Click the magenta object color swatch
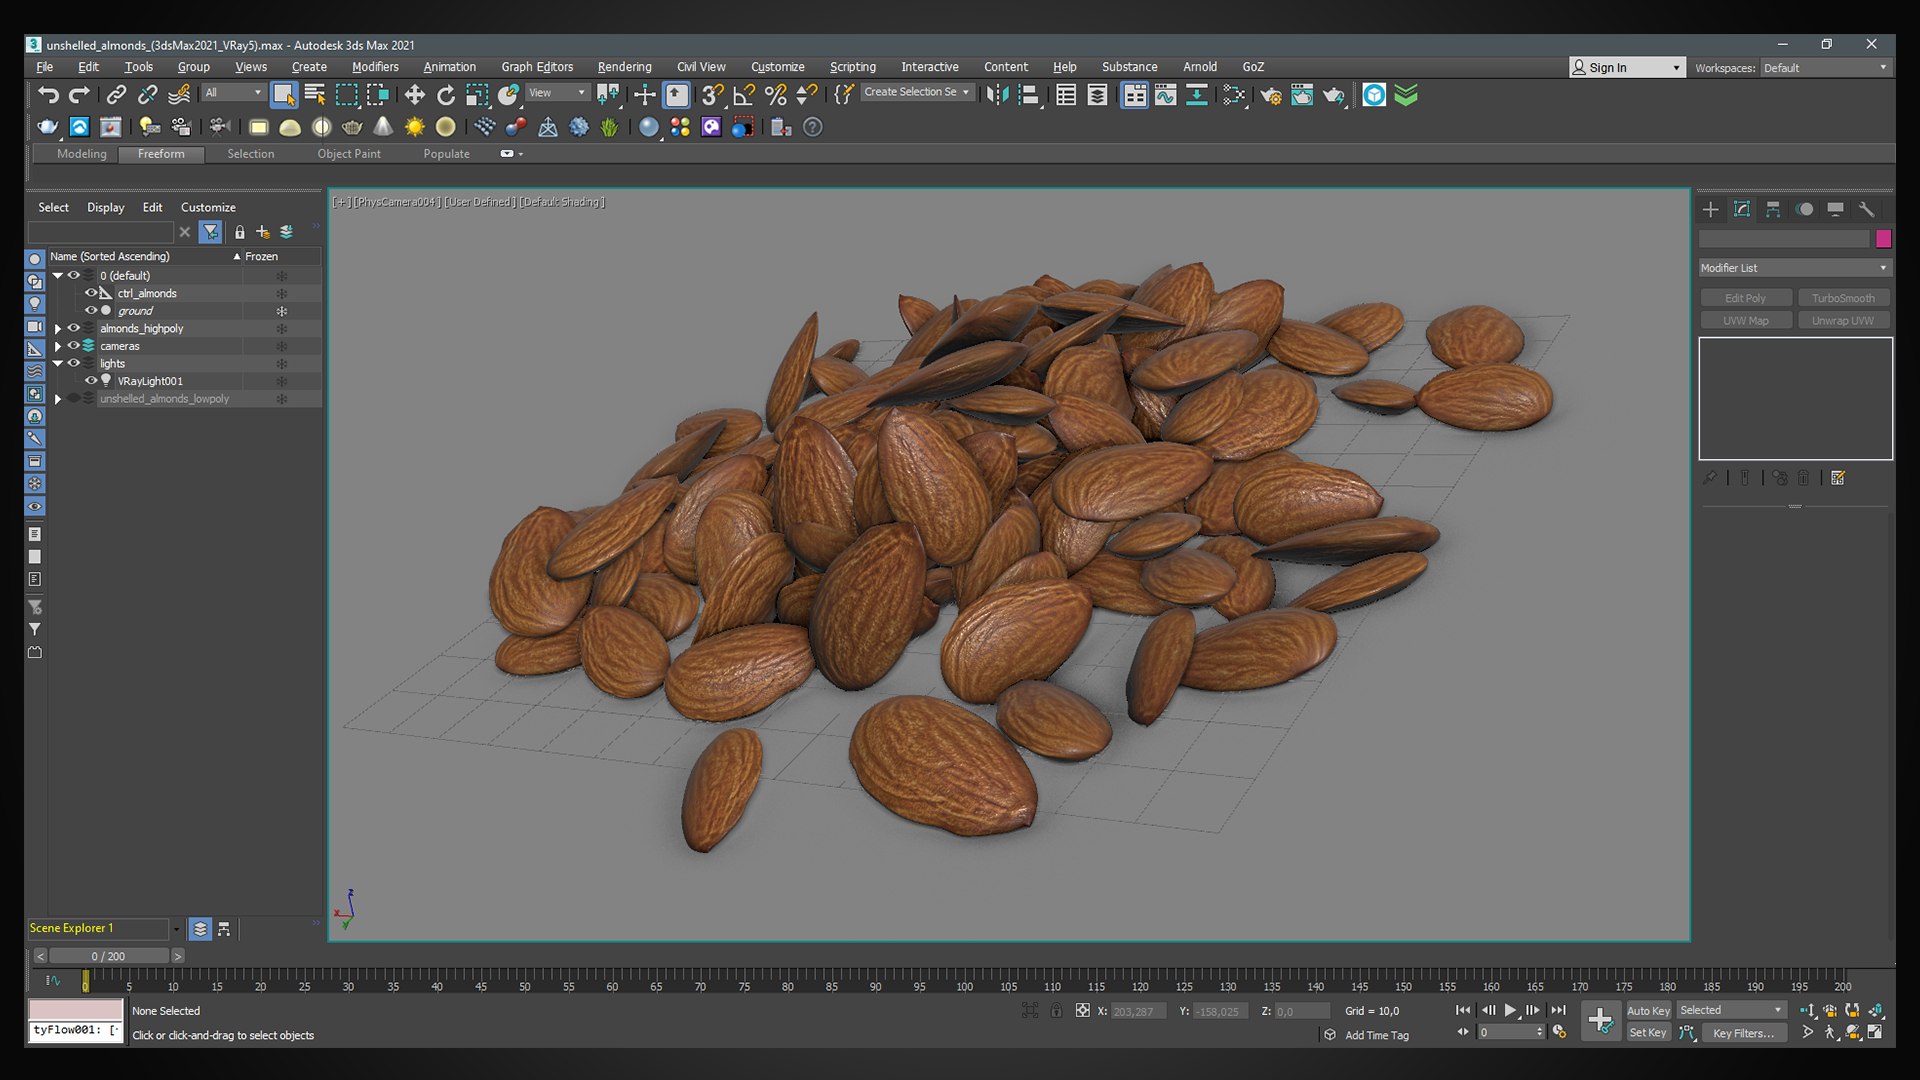Viewport: 1920px width, 1080px height. coord(1884,239)
